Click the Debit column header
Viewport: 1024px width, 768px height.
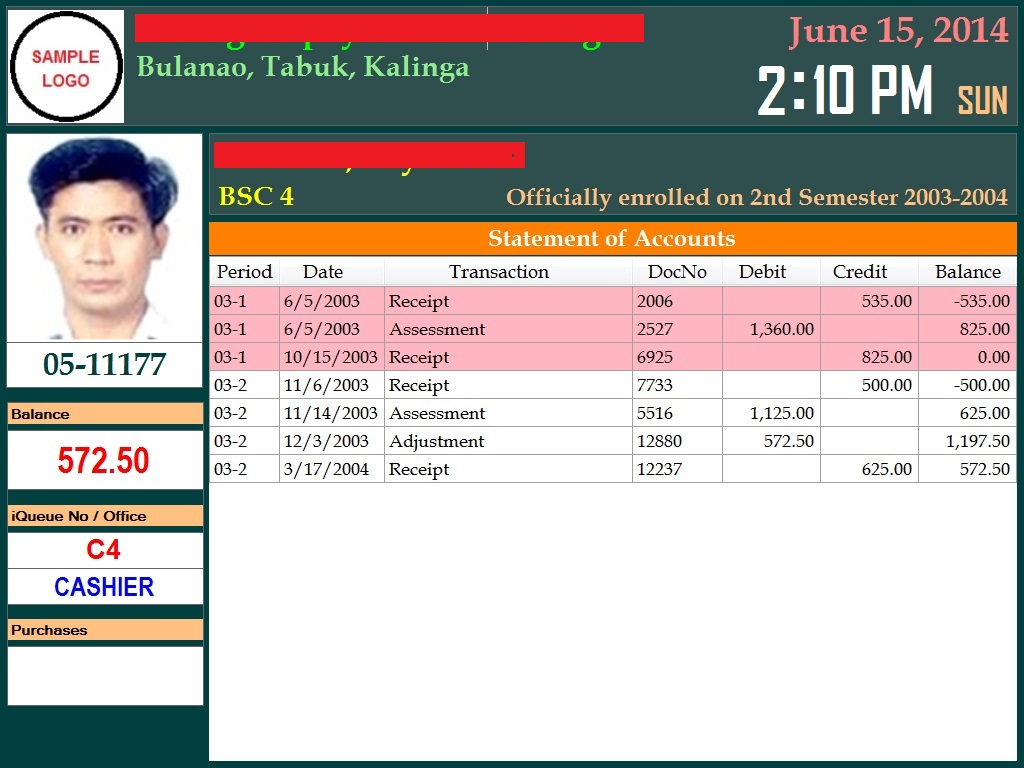click(762, 272)
